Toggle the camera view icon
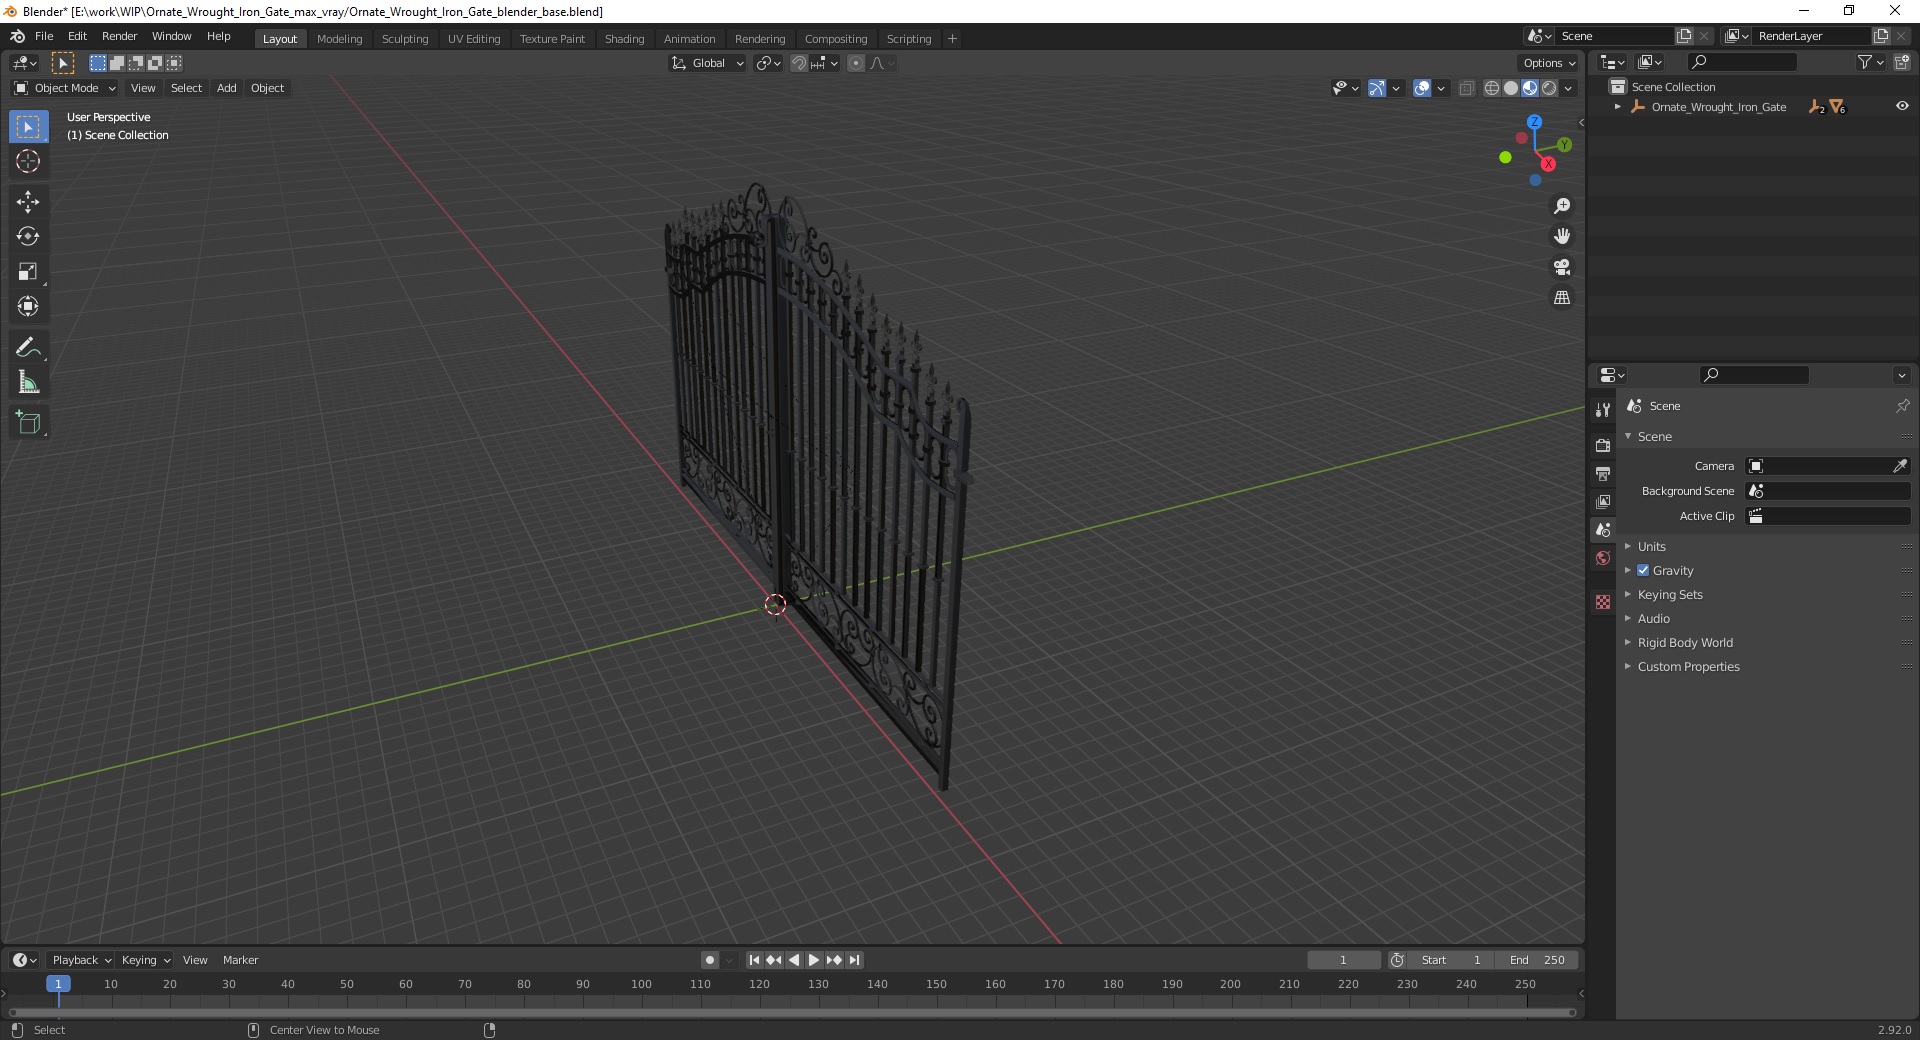Image resolution: width=1920 pixels, height=1040 pixels. point(1562,267)
